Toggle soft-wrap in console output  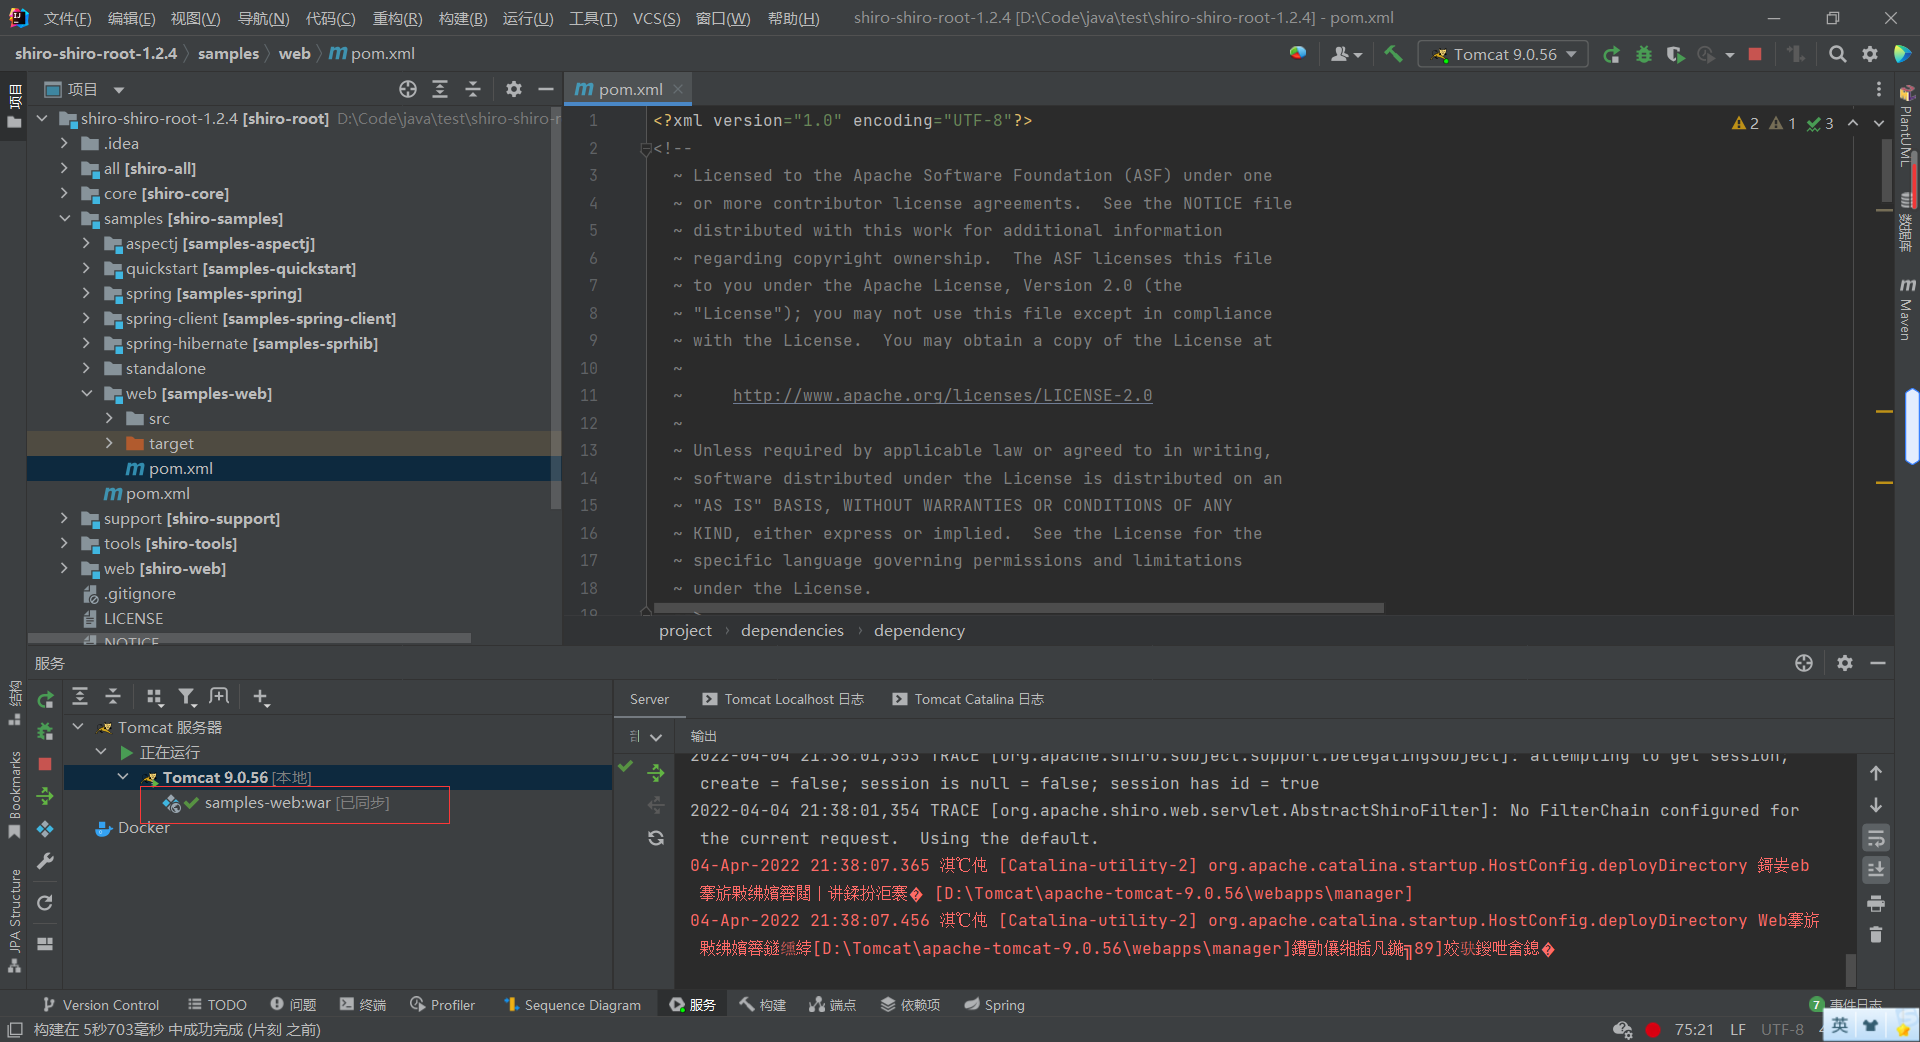point(1876,838)
